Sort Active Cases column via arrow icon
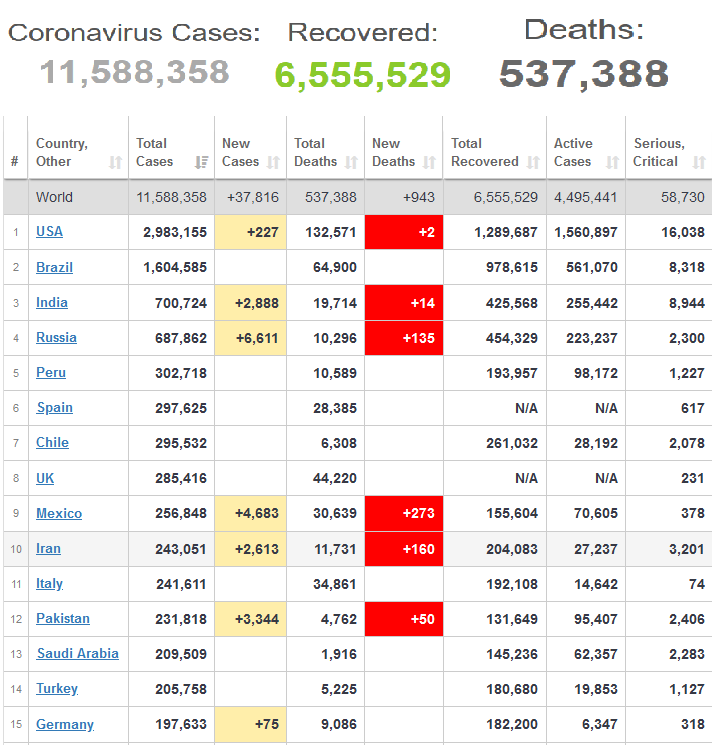 click(x=612, y=162)
